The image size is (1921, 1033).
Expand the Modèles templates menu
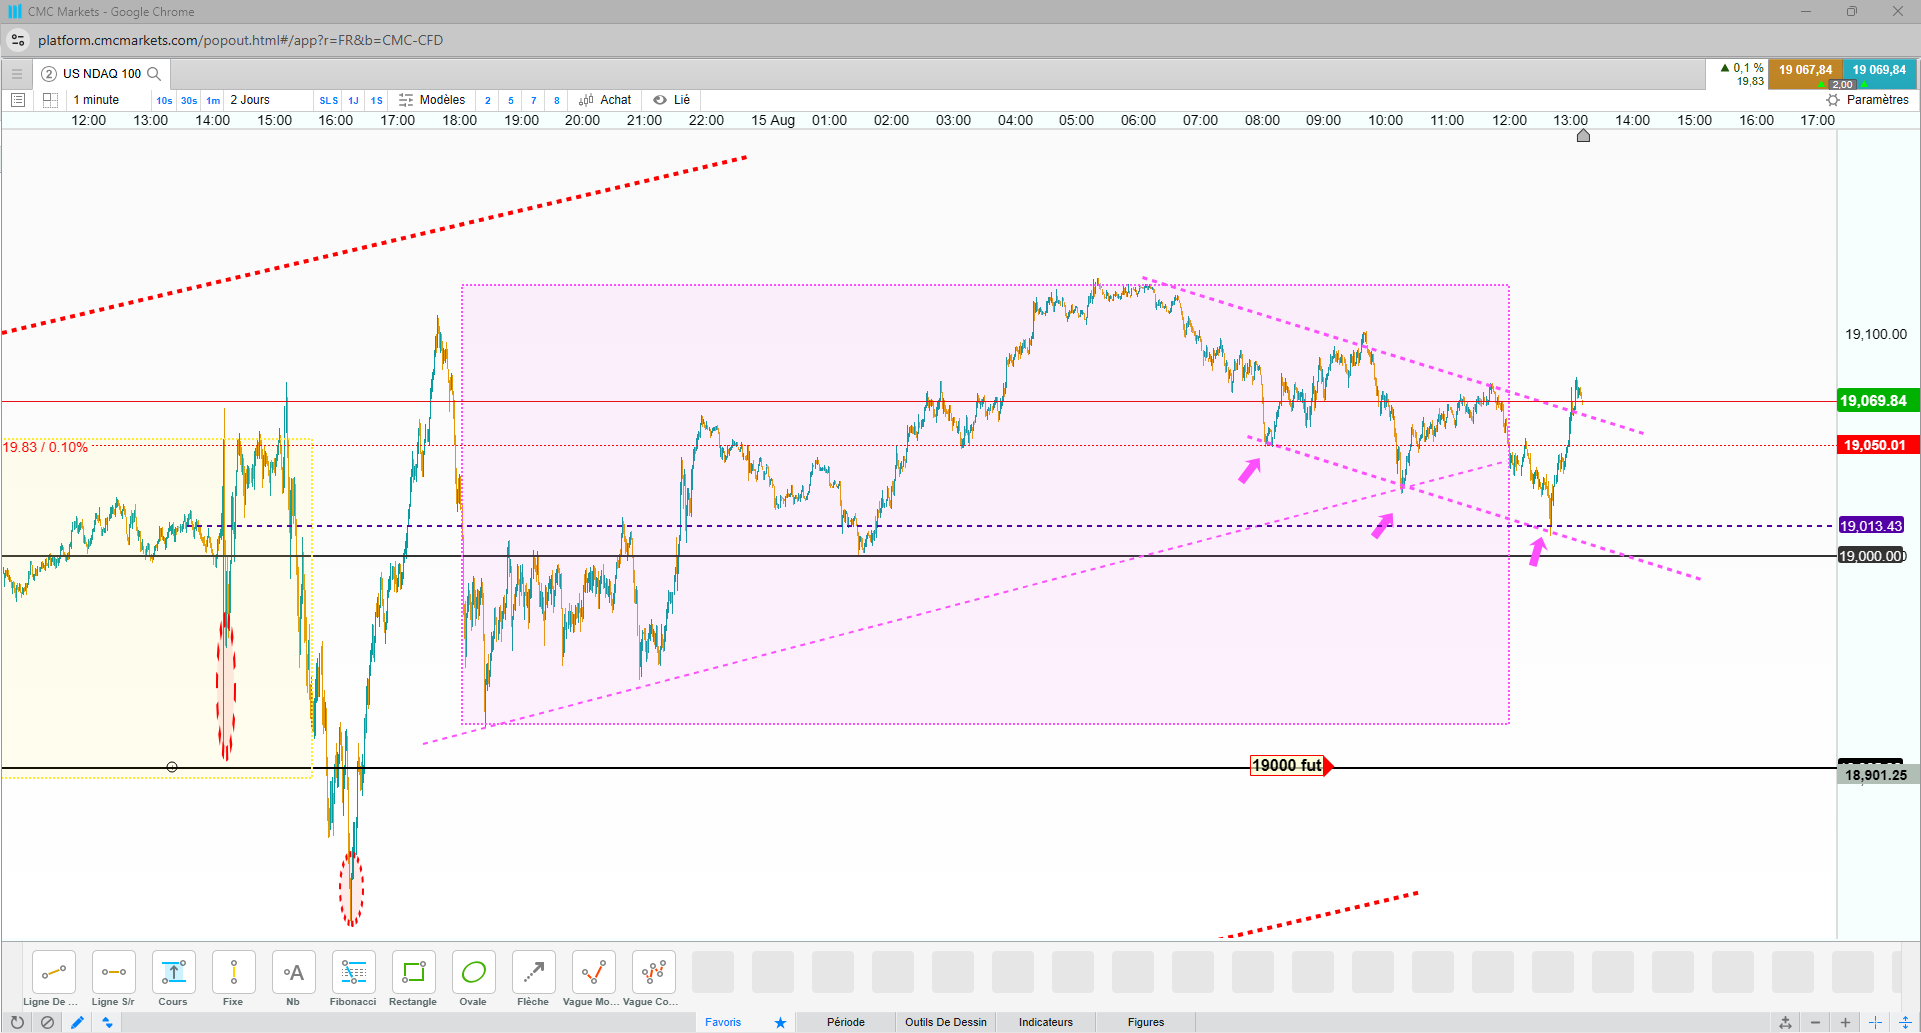[432, 100]
